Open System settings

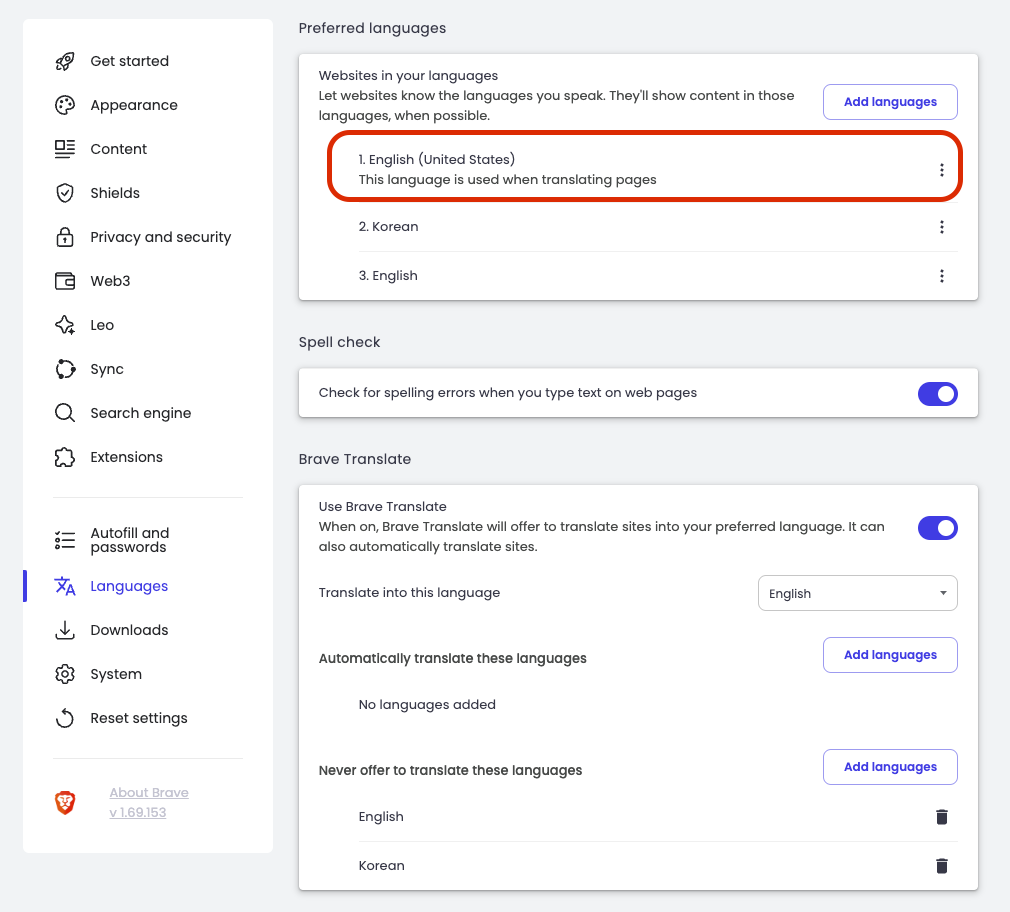coord(116,674)
